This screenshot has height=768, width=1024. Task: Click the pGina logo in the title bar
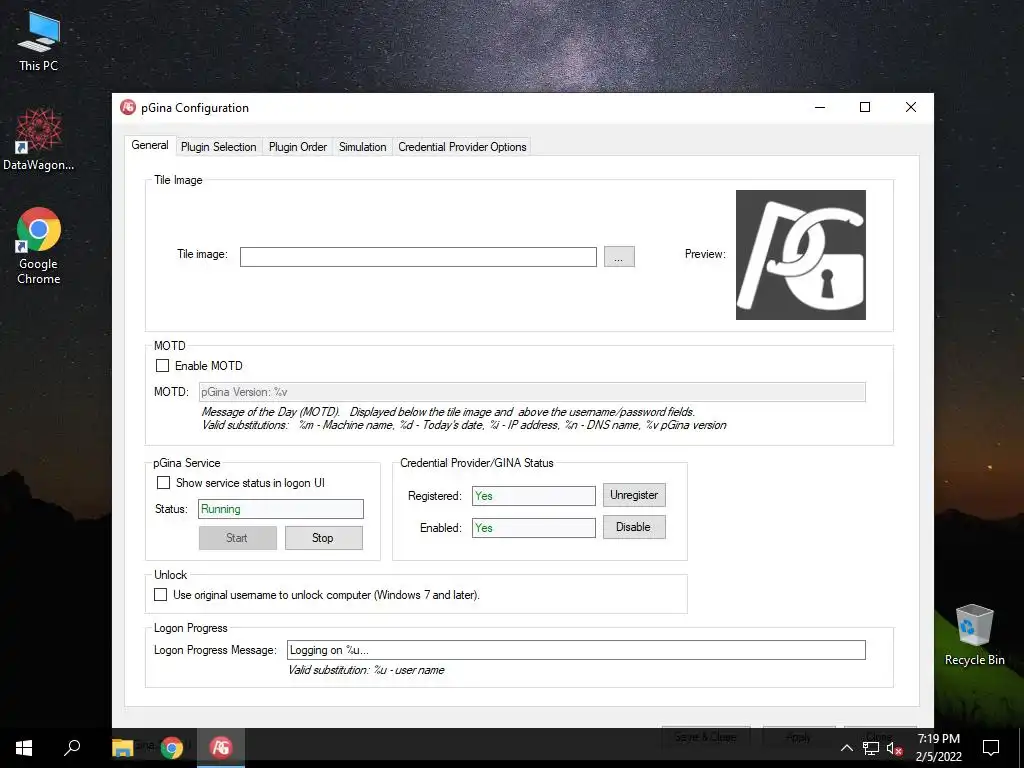click(x=128, y=107)
